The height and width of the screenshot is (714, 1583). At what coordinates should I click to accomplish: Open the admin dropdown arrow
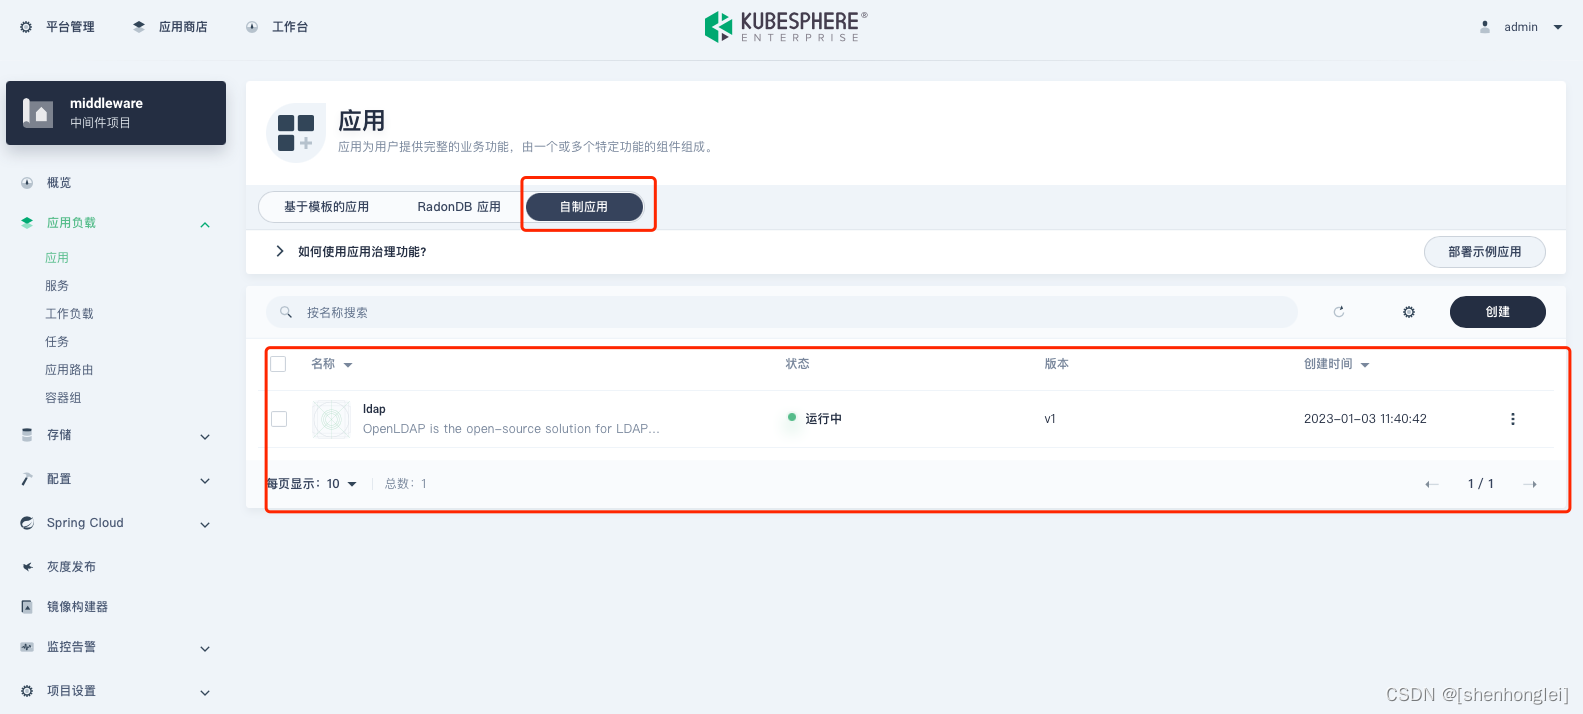click(1558, 27)
